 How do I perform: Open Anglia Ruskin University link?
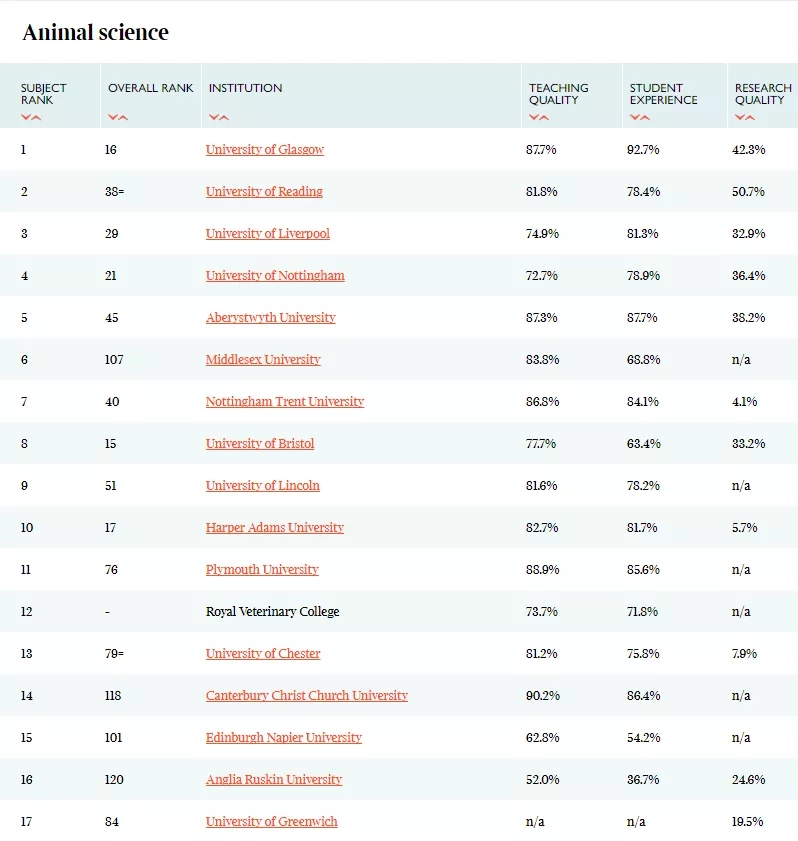[274, 779]
